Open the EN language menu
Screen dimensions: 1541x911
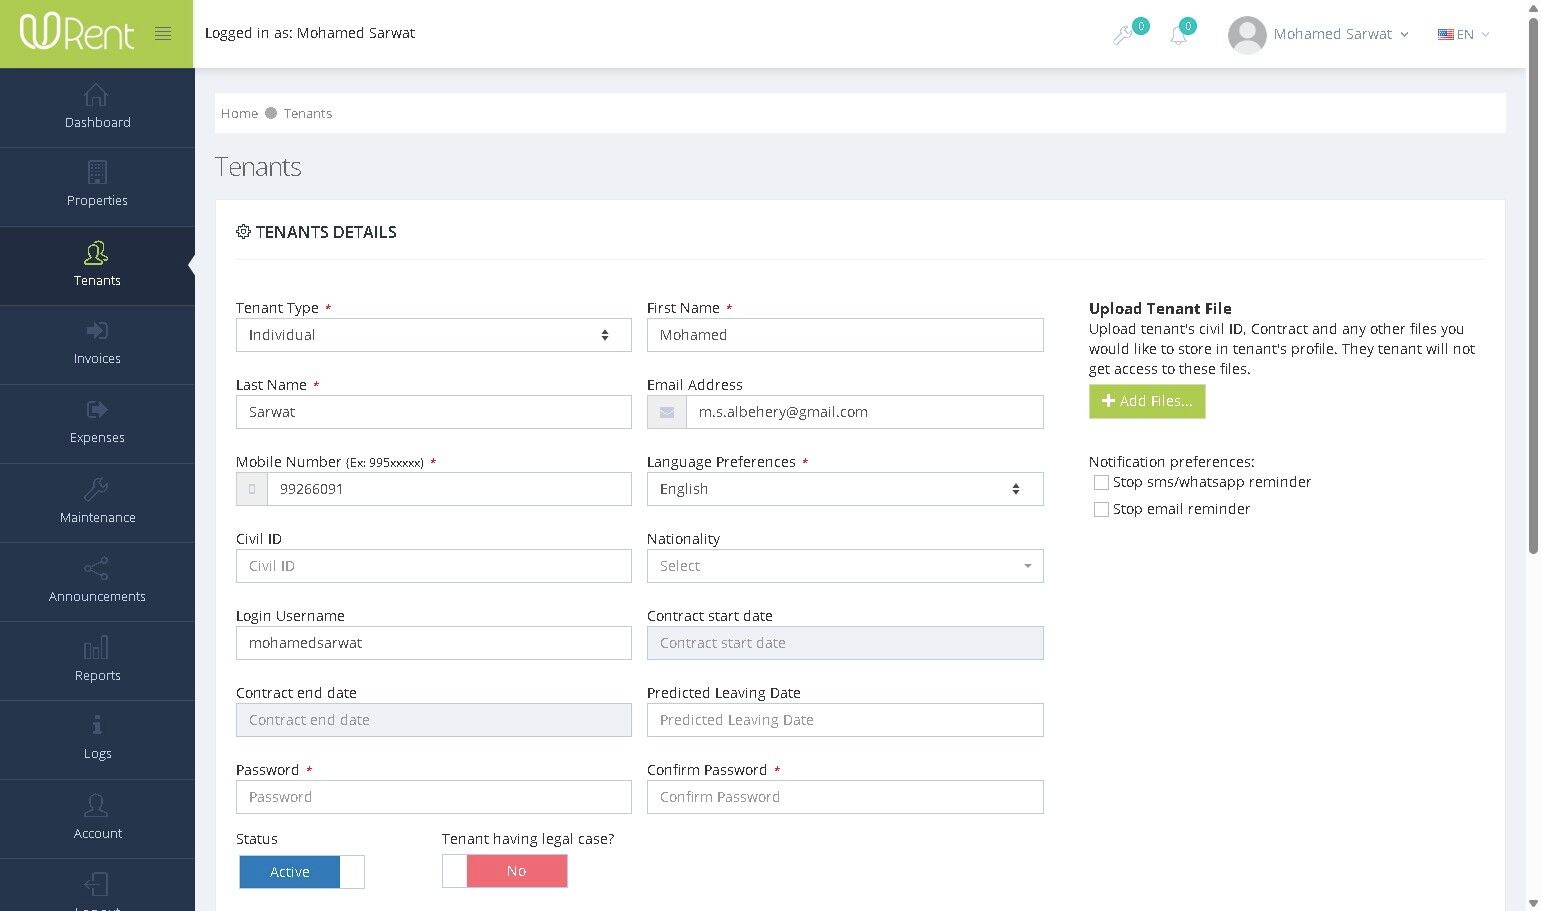coord(1464,34)
